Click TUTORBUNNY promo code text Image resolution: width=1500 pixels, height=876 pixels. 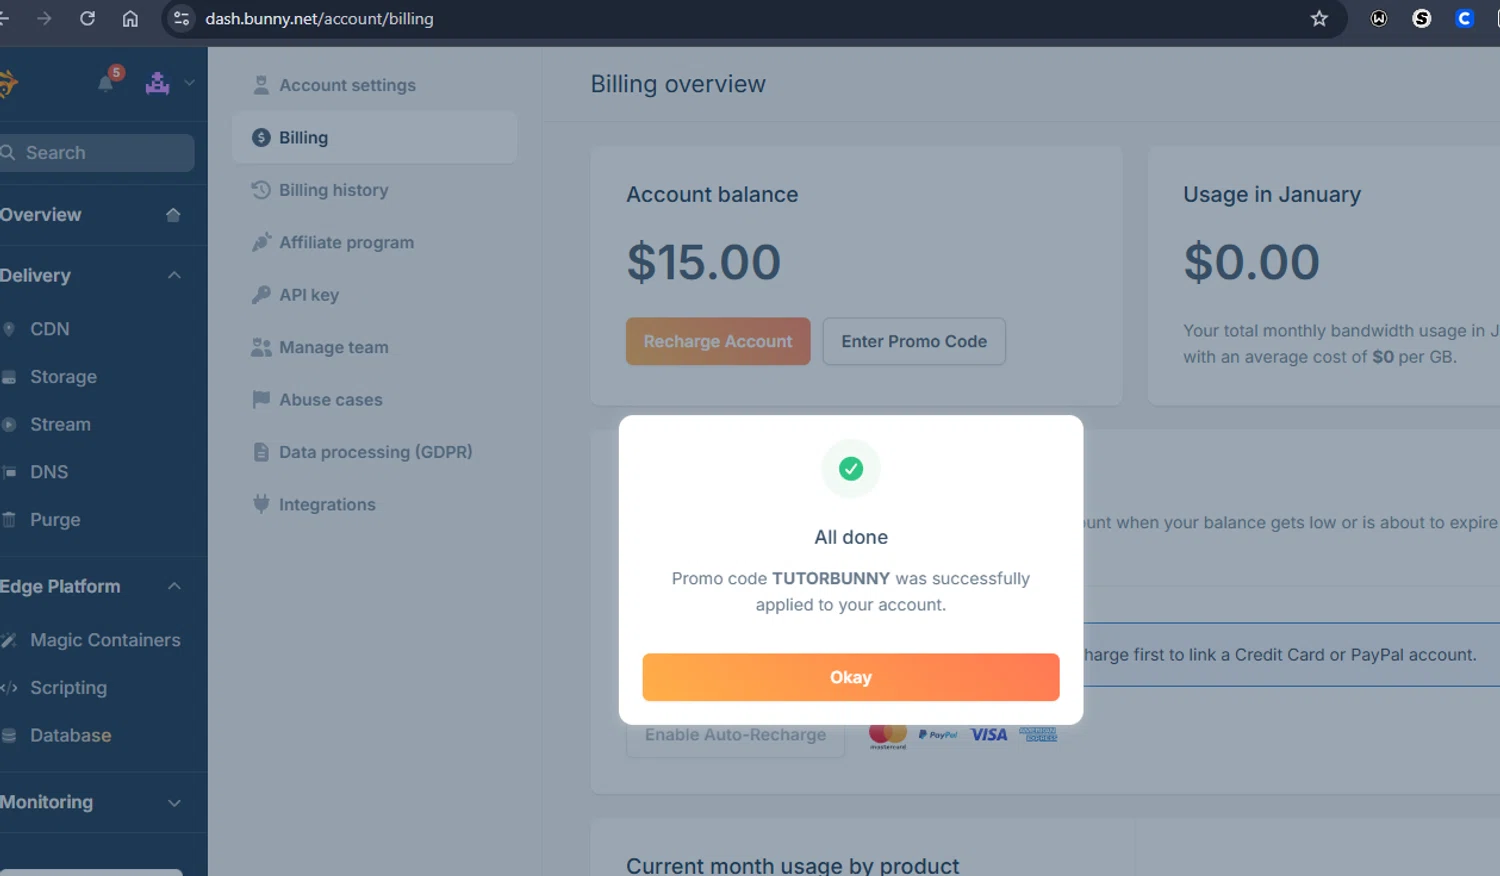(x=831, y=578)
